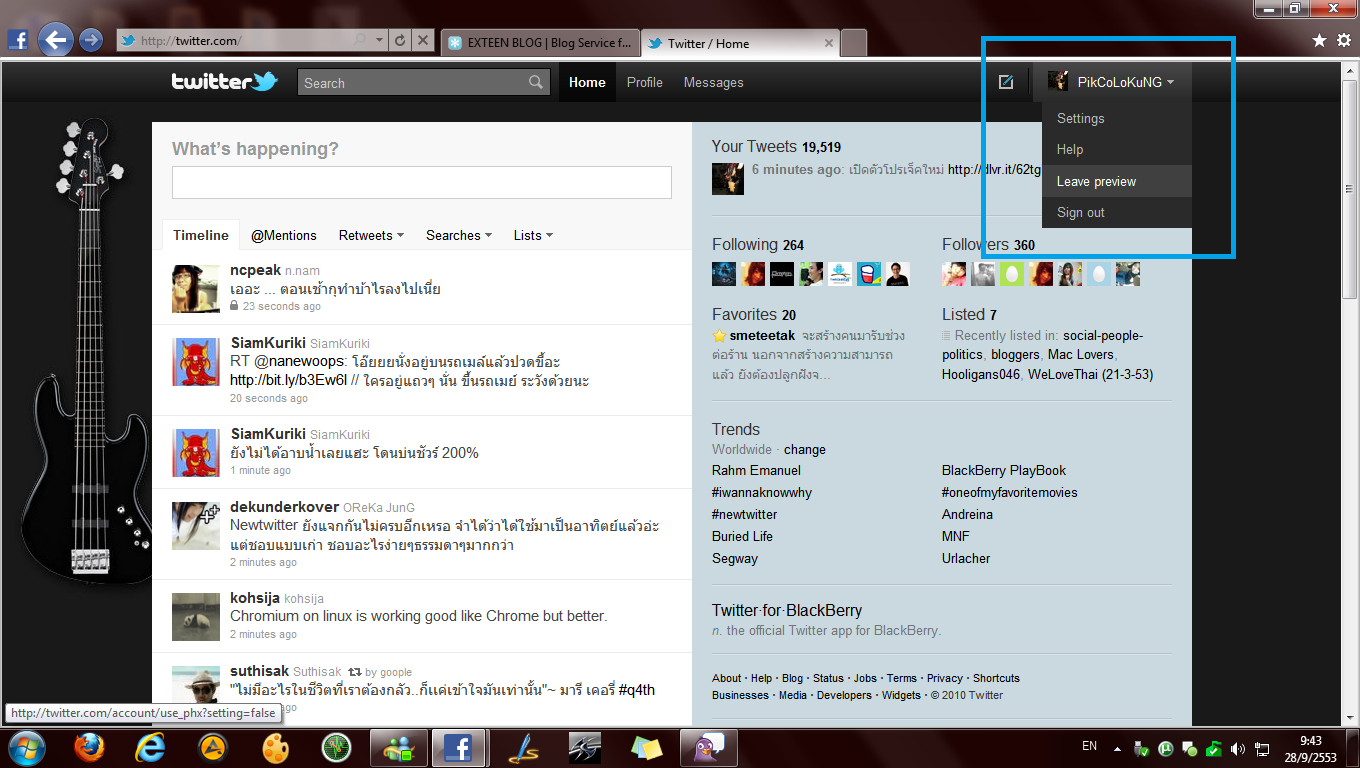Open the address bar history dropdown arrow

379,41
